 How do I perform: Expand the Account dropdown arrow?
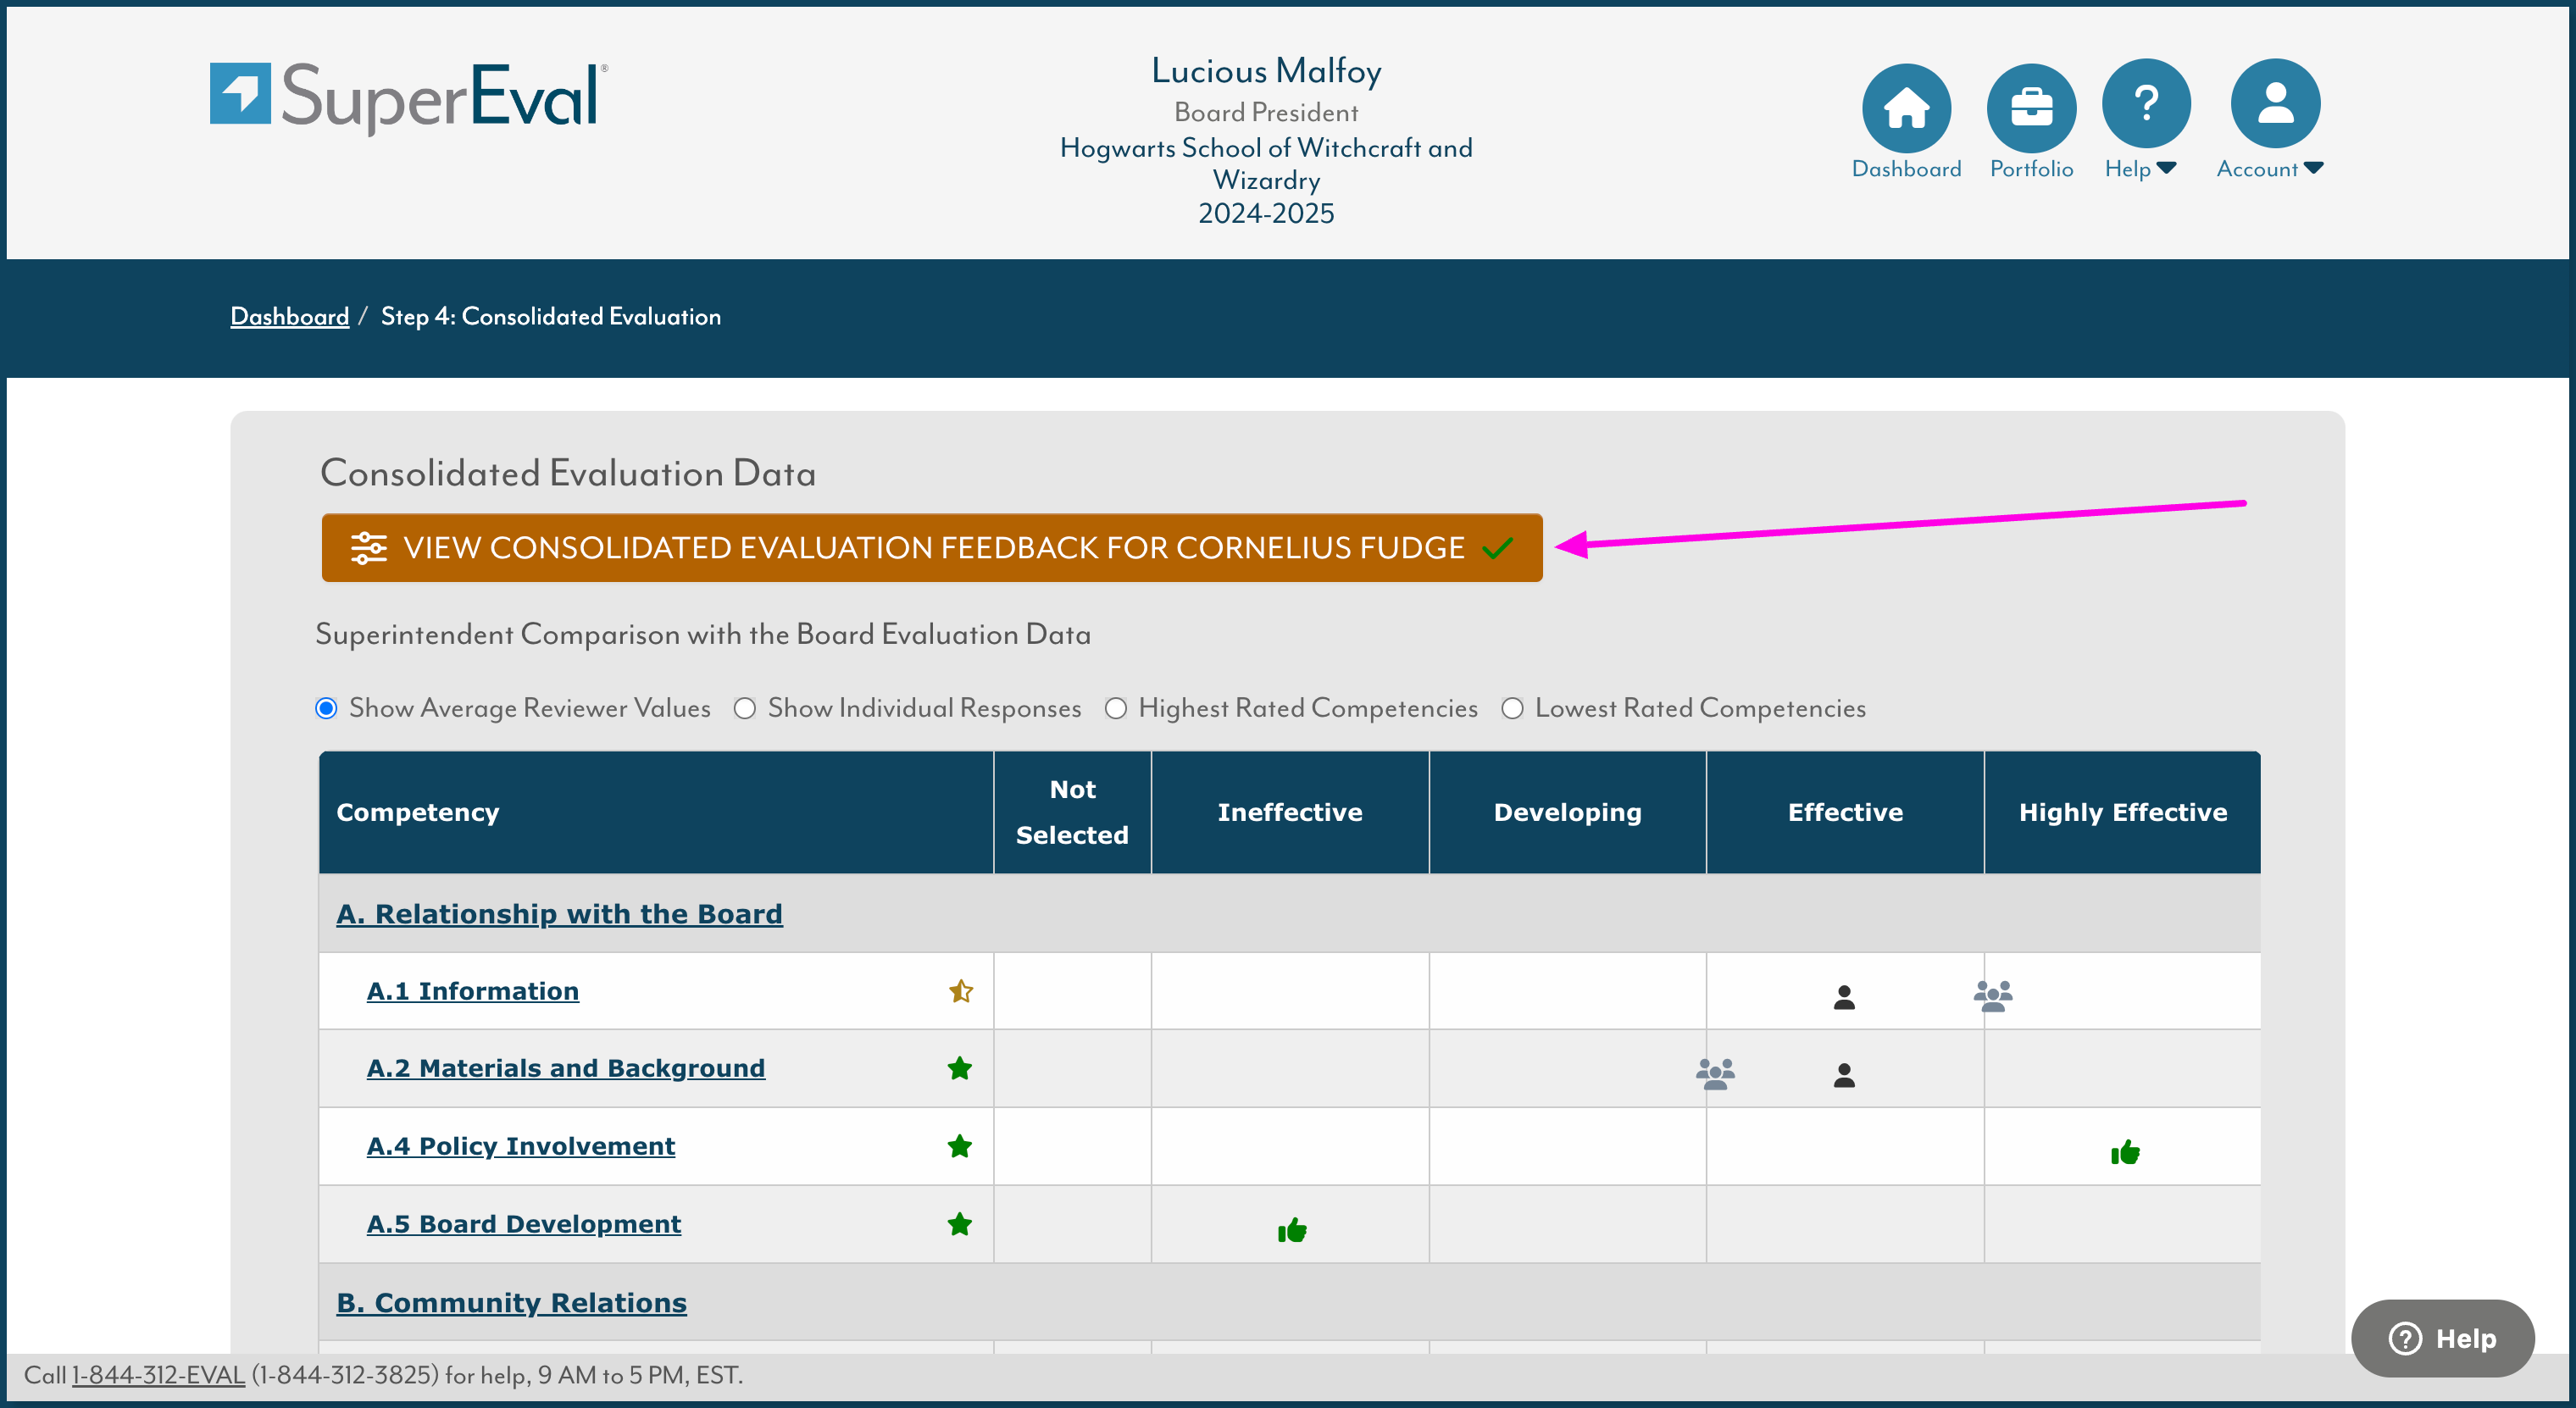pos(2313,168)
